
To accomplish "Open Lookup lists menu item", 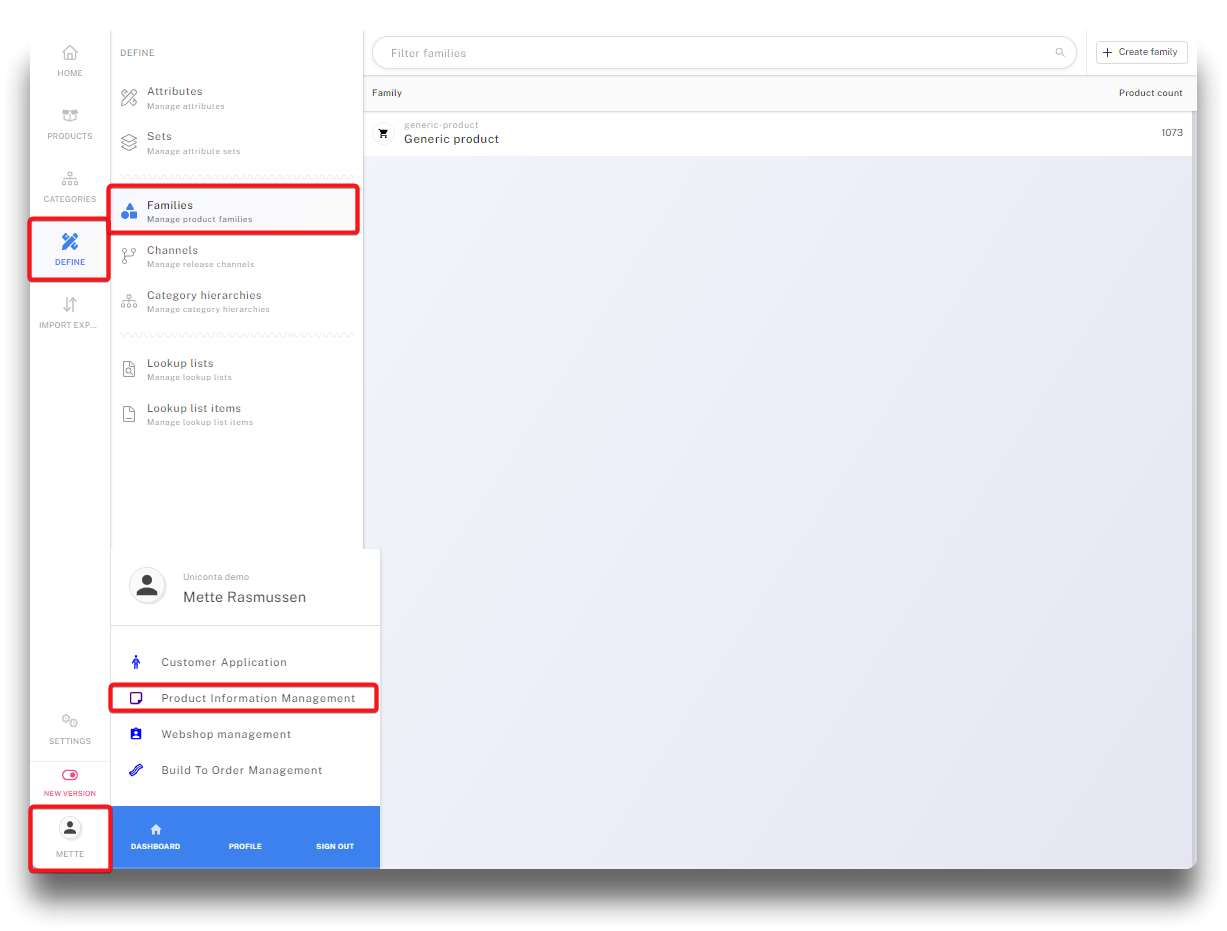I will click(x=180, y=369).
